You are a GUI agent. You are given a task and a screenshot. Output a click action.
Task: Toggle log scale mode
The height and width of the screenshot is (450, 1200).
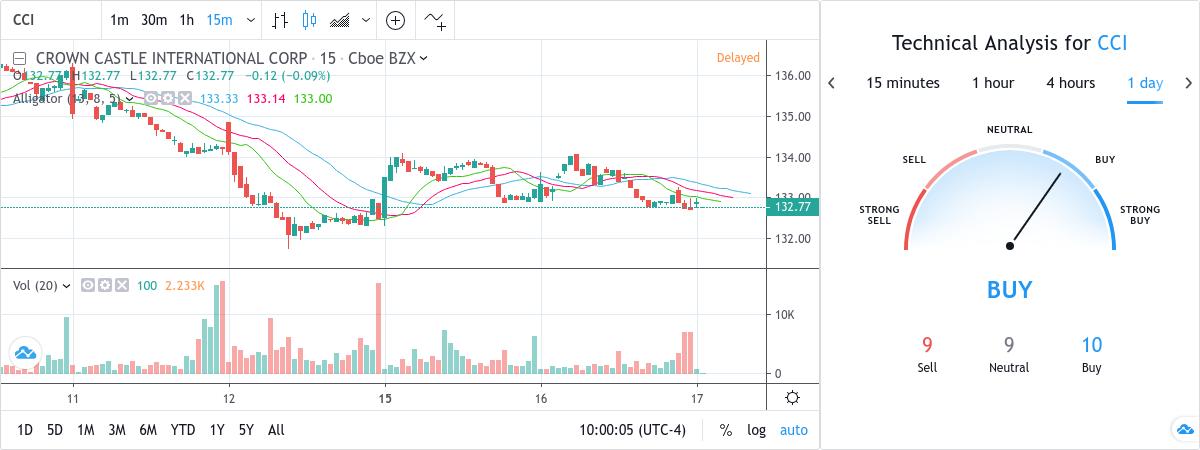[756, 430]
